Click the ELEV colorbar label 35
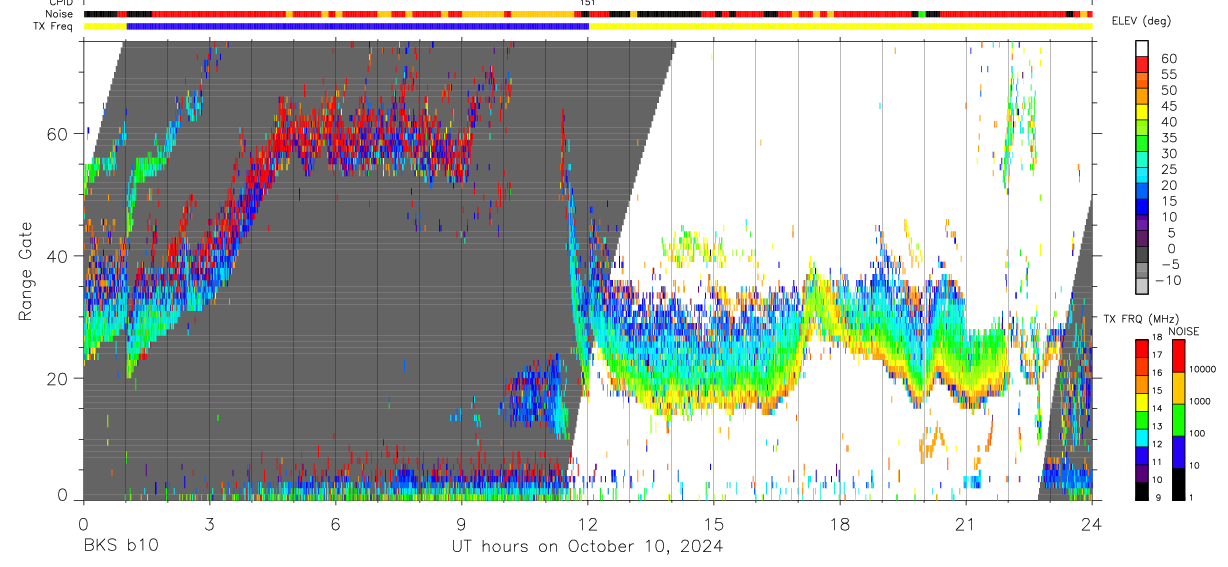The width and height of the screenshot is (1228, 567). coord(1168,138)
